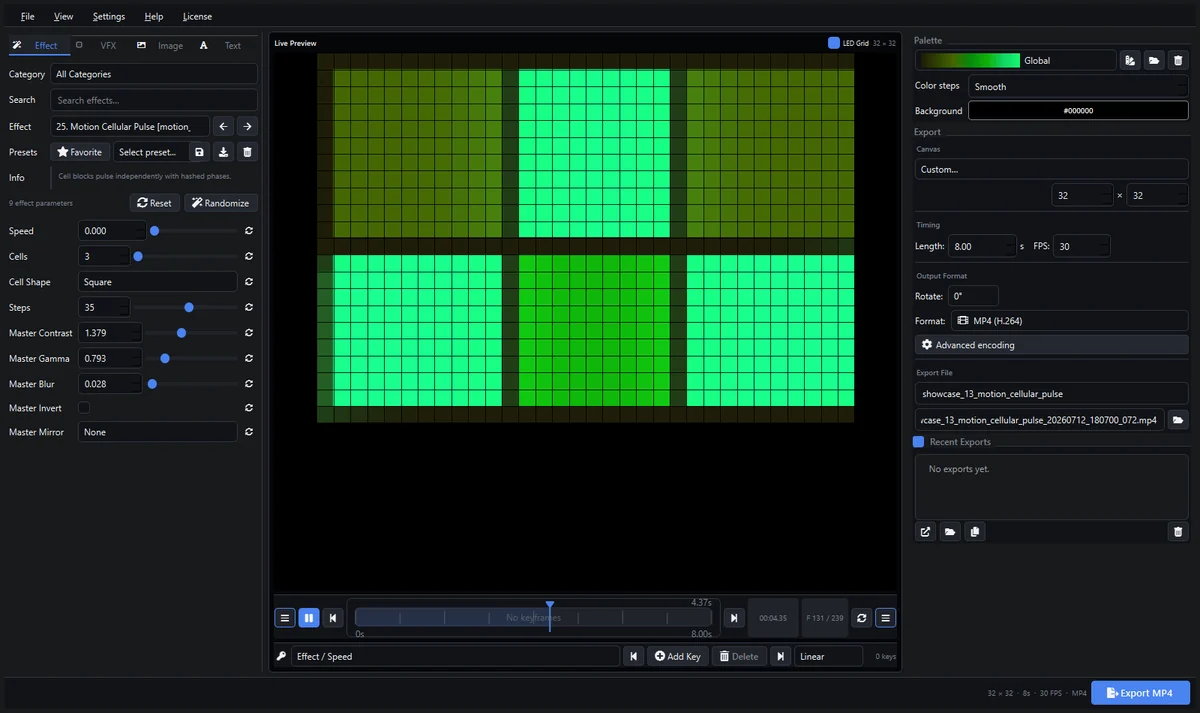Open the Cell Shape dropdown

tap(158, 282)
